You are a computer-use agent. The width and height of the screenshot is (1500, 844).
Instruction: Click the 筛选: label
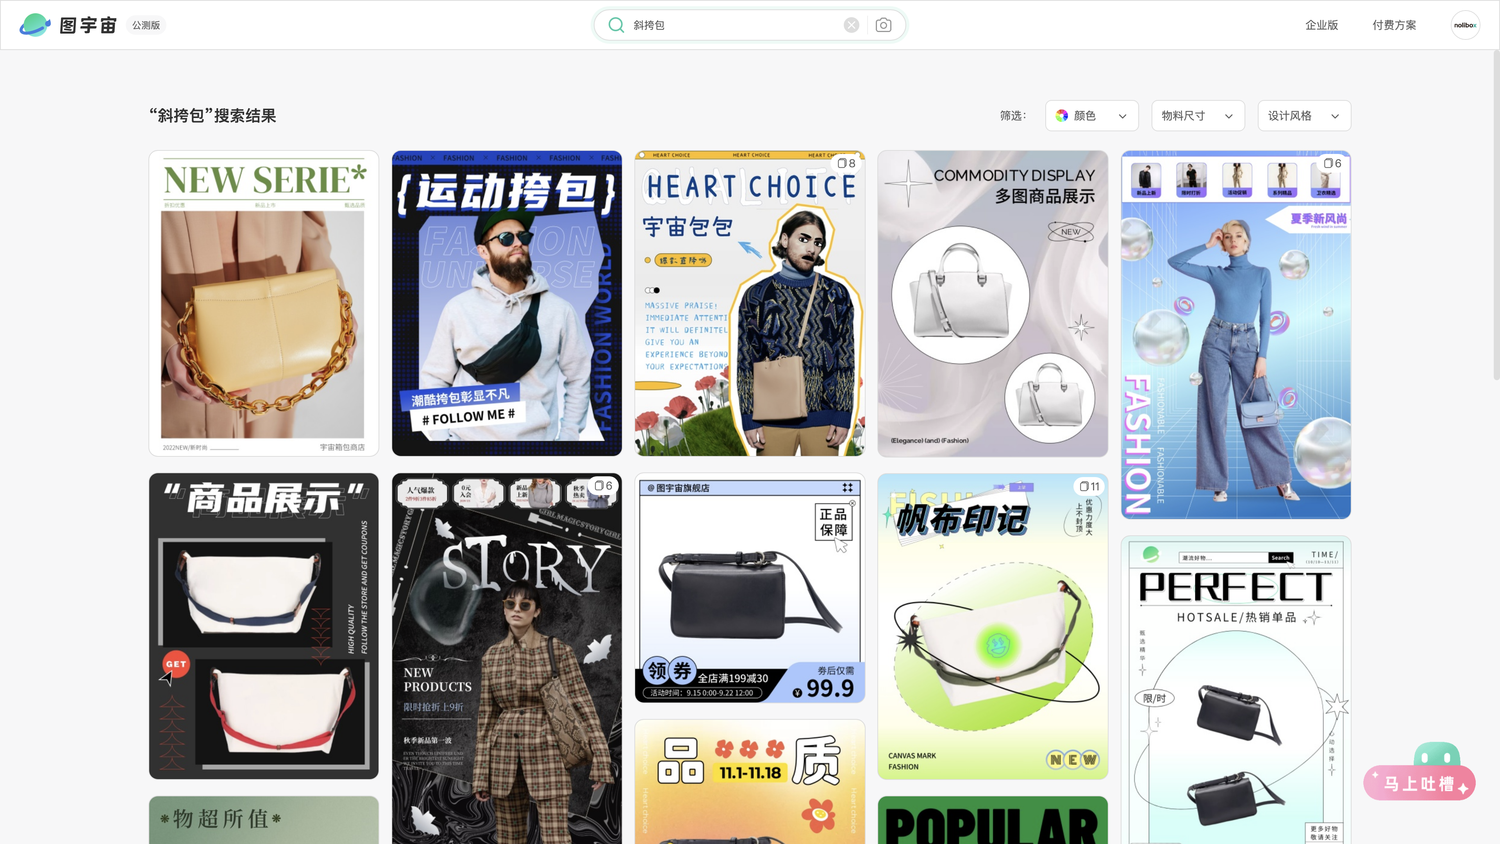click(1013, 116)
